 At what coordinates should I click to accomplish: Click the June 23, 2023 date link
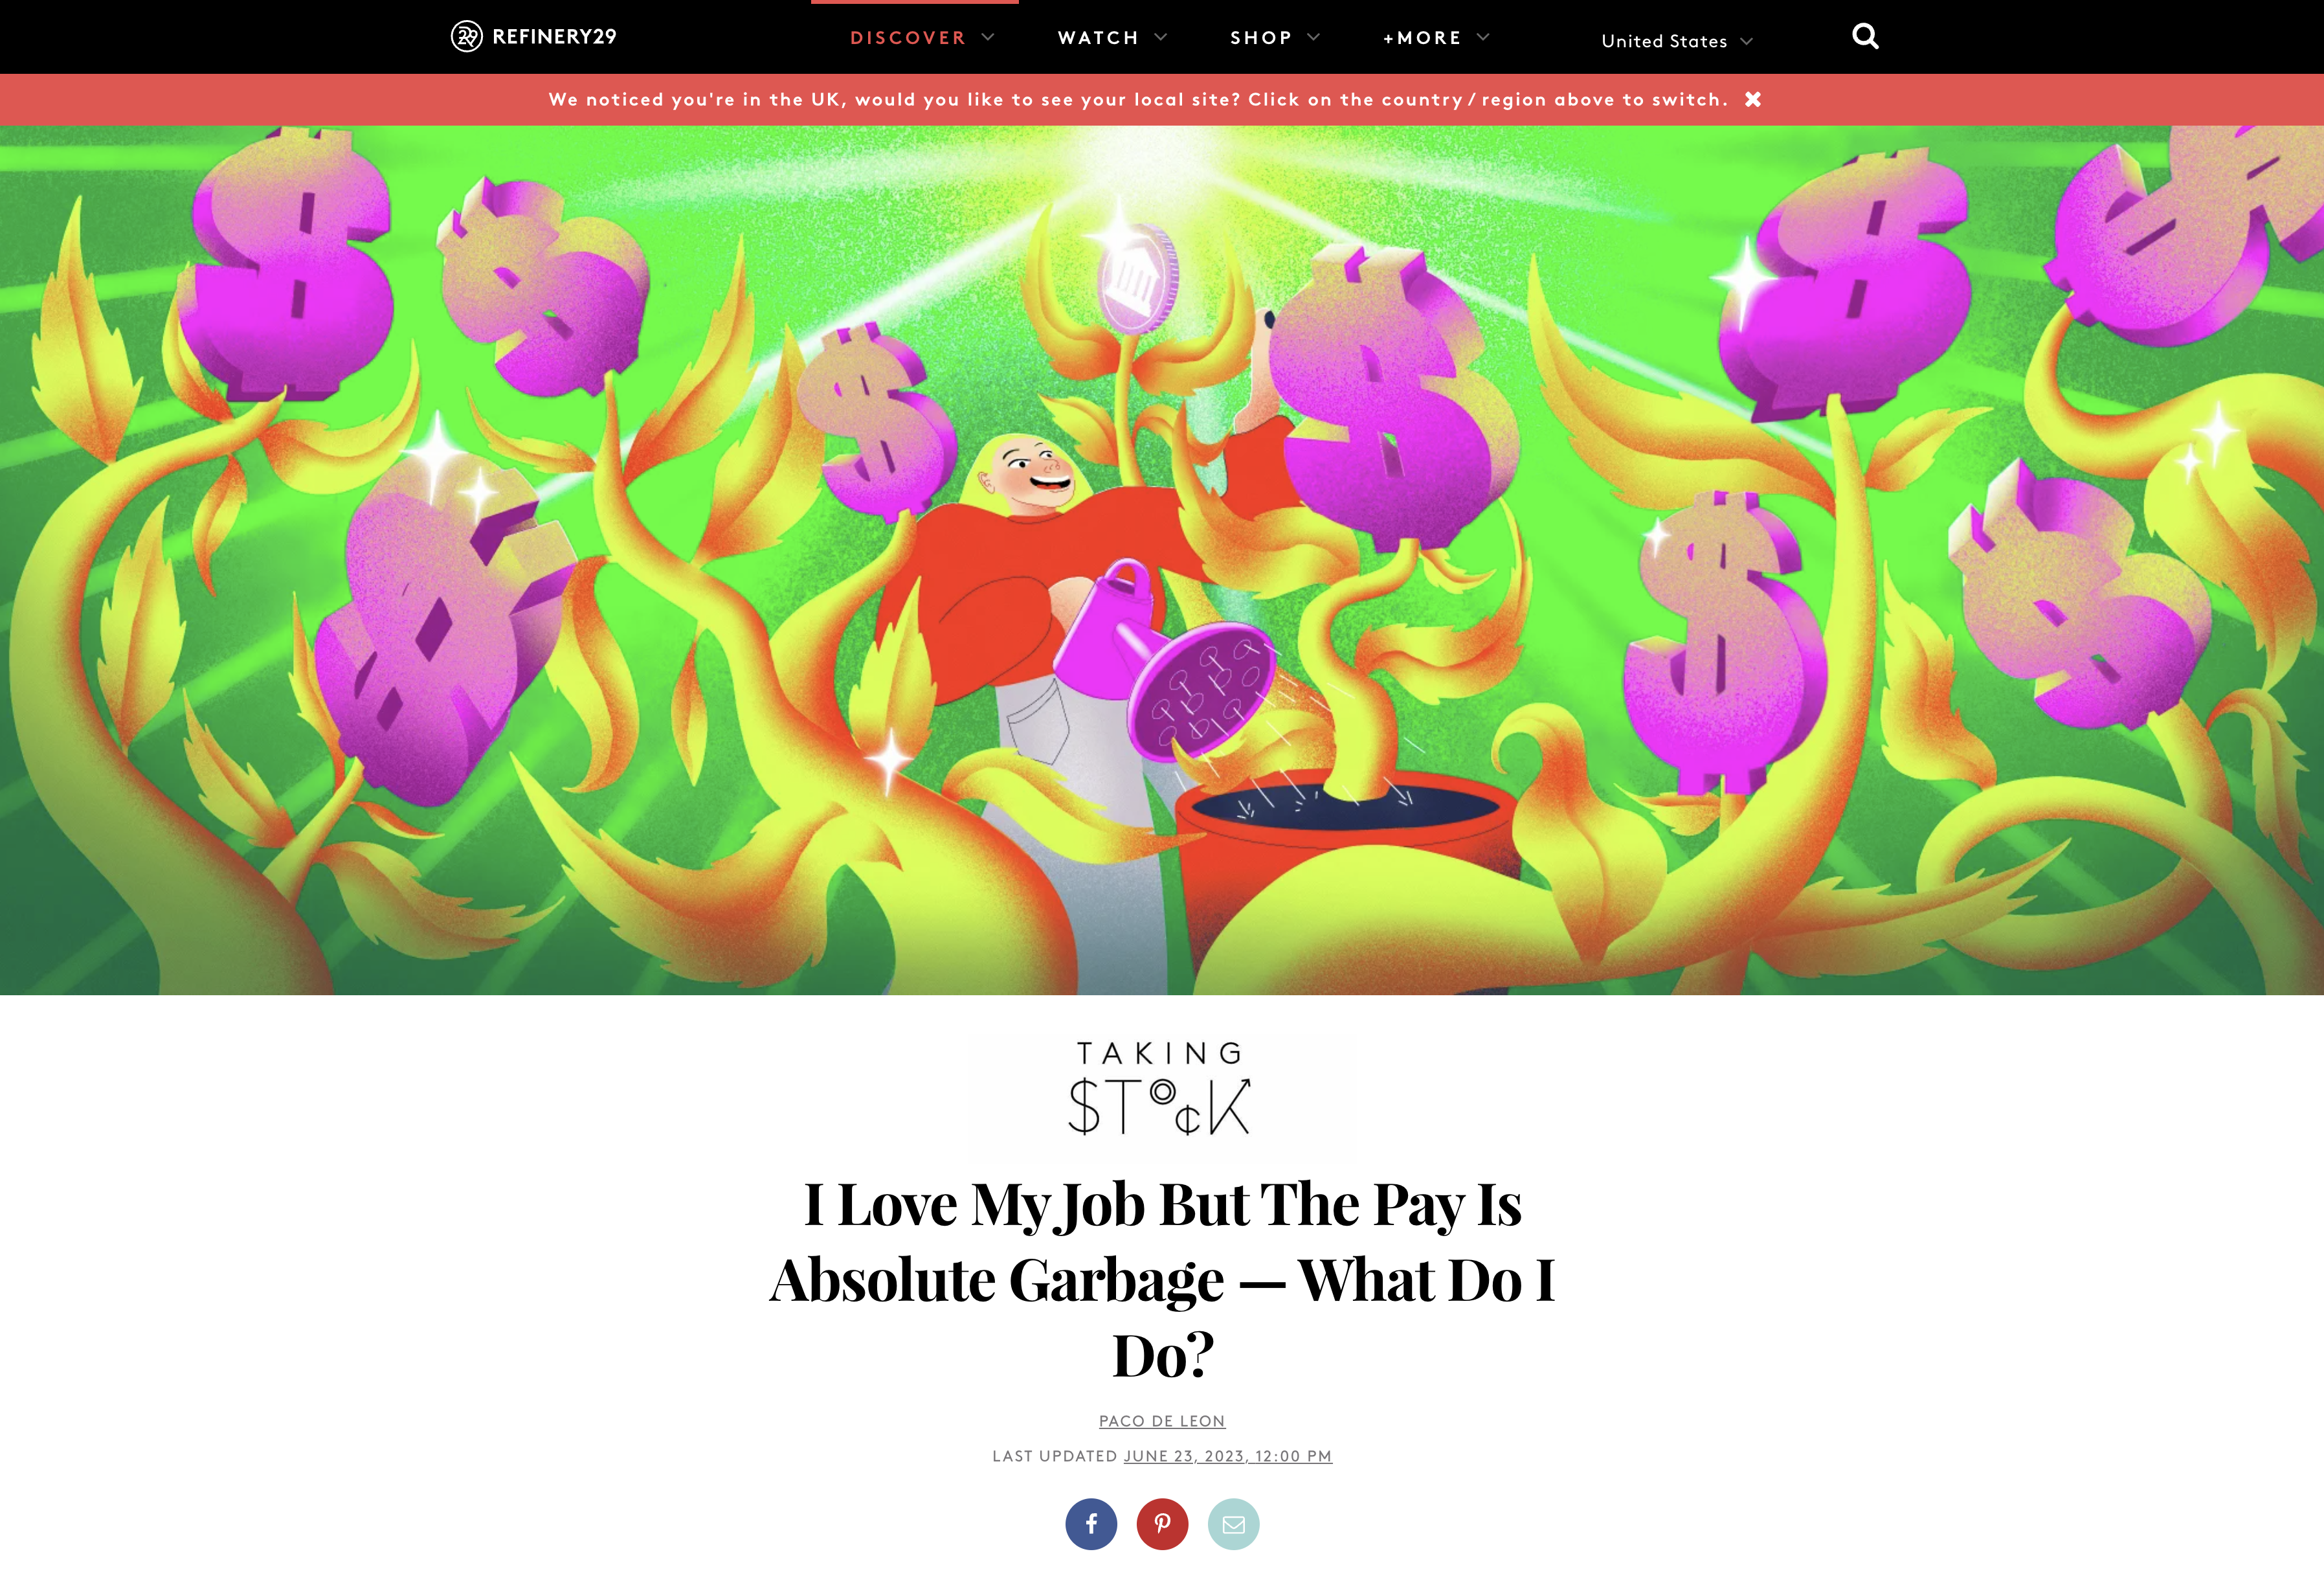click(1228, 1456)
